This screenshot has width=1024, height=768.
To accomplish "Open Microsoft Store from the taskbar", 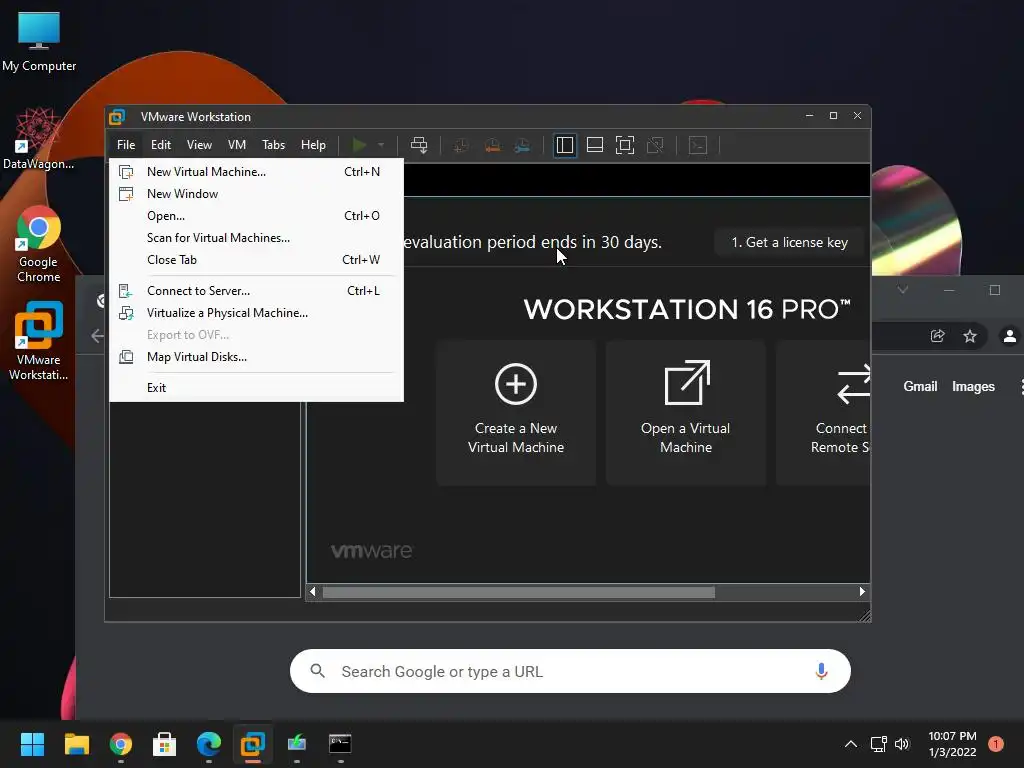I will pyautogui.click(x=164, y=744).
